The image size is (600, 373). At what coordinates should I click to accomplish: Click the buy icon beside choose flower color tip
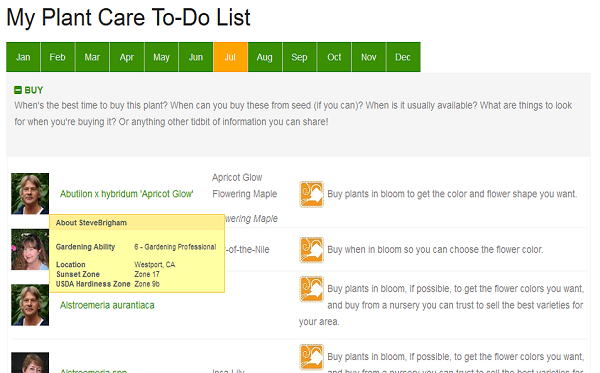pyautogui.click(x=311, y=250)
